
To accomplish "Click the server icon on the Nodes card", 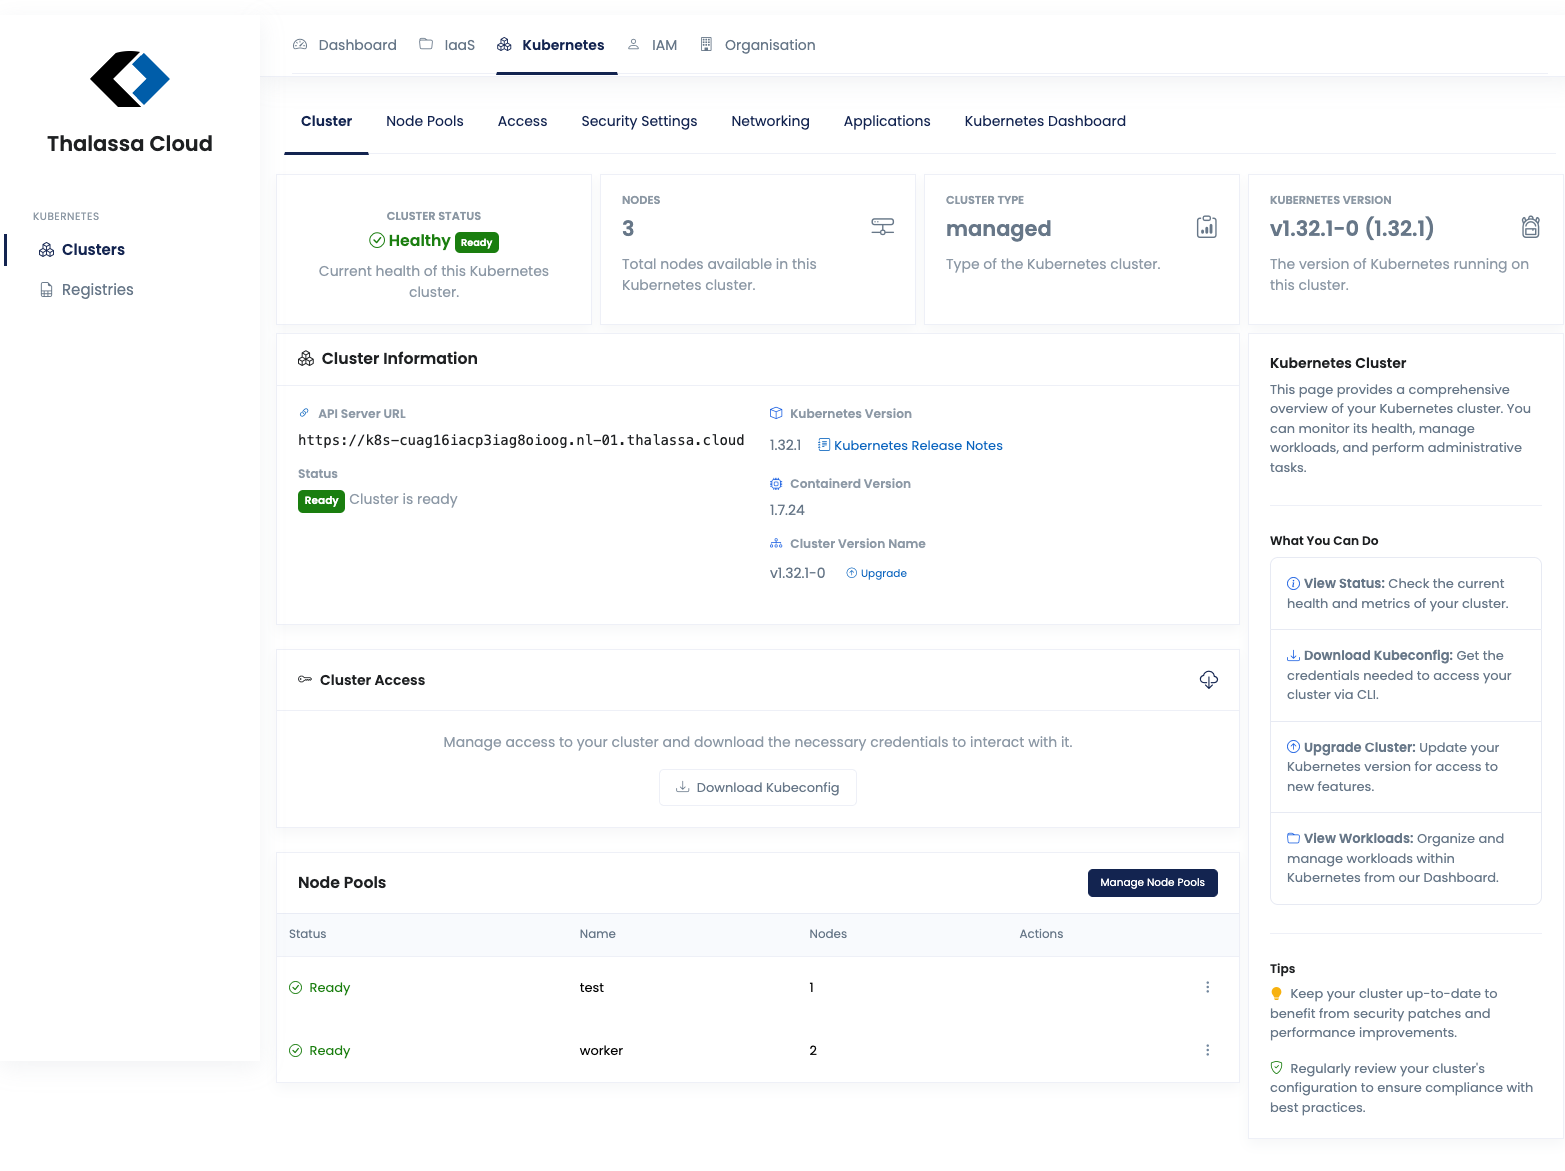I will (x=882, y=226).
